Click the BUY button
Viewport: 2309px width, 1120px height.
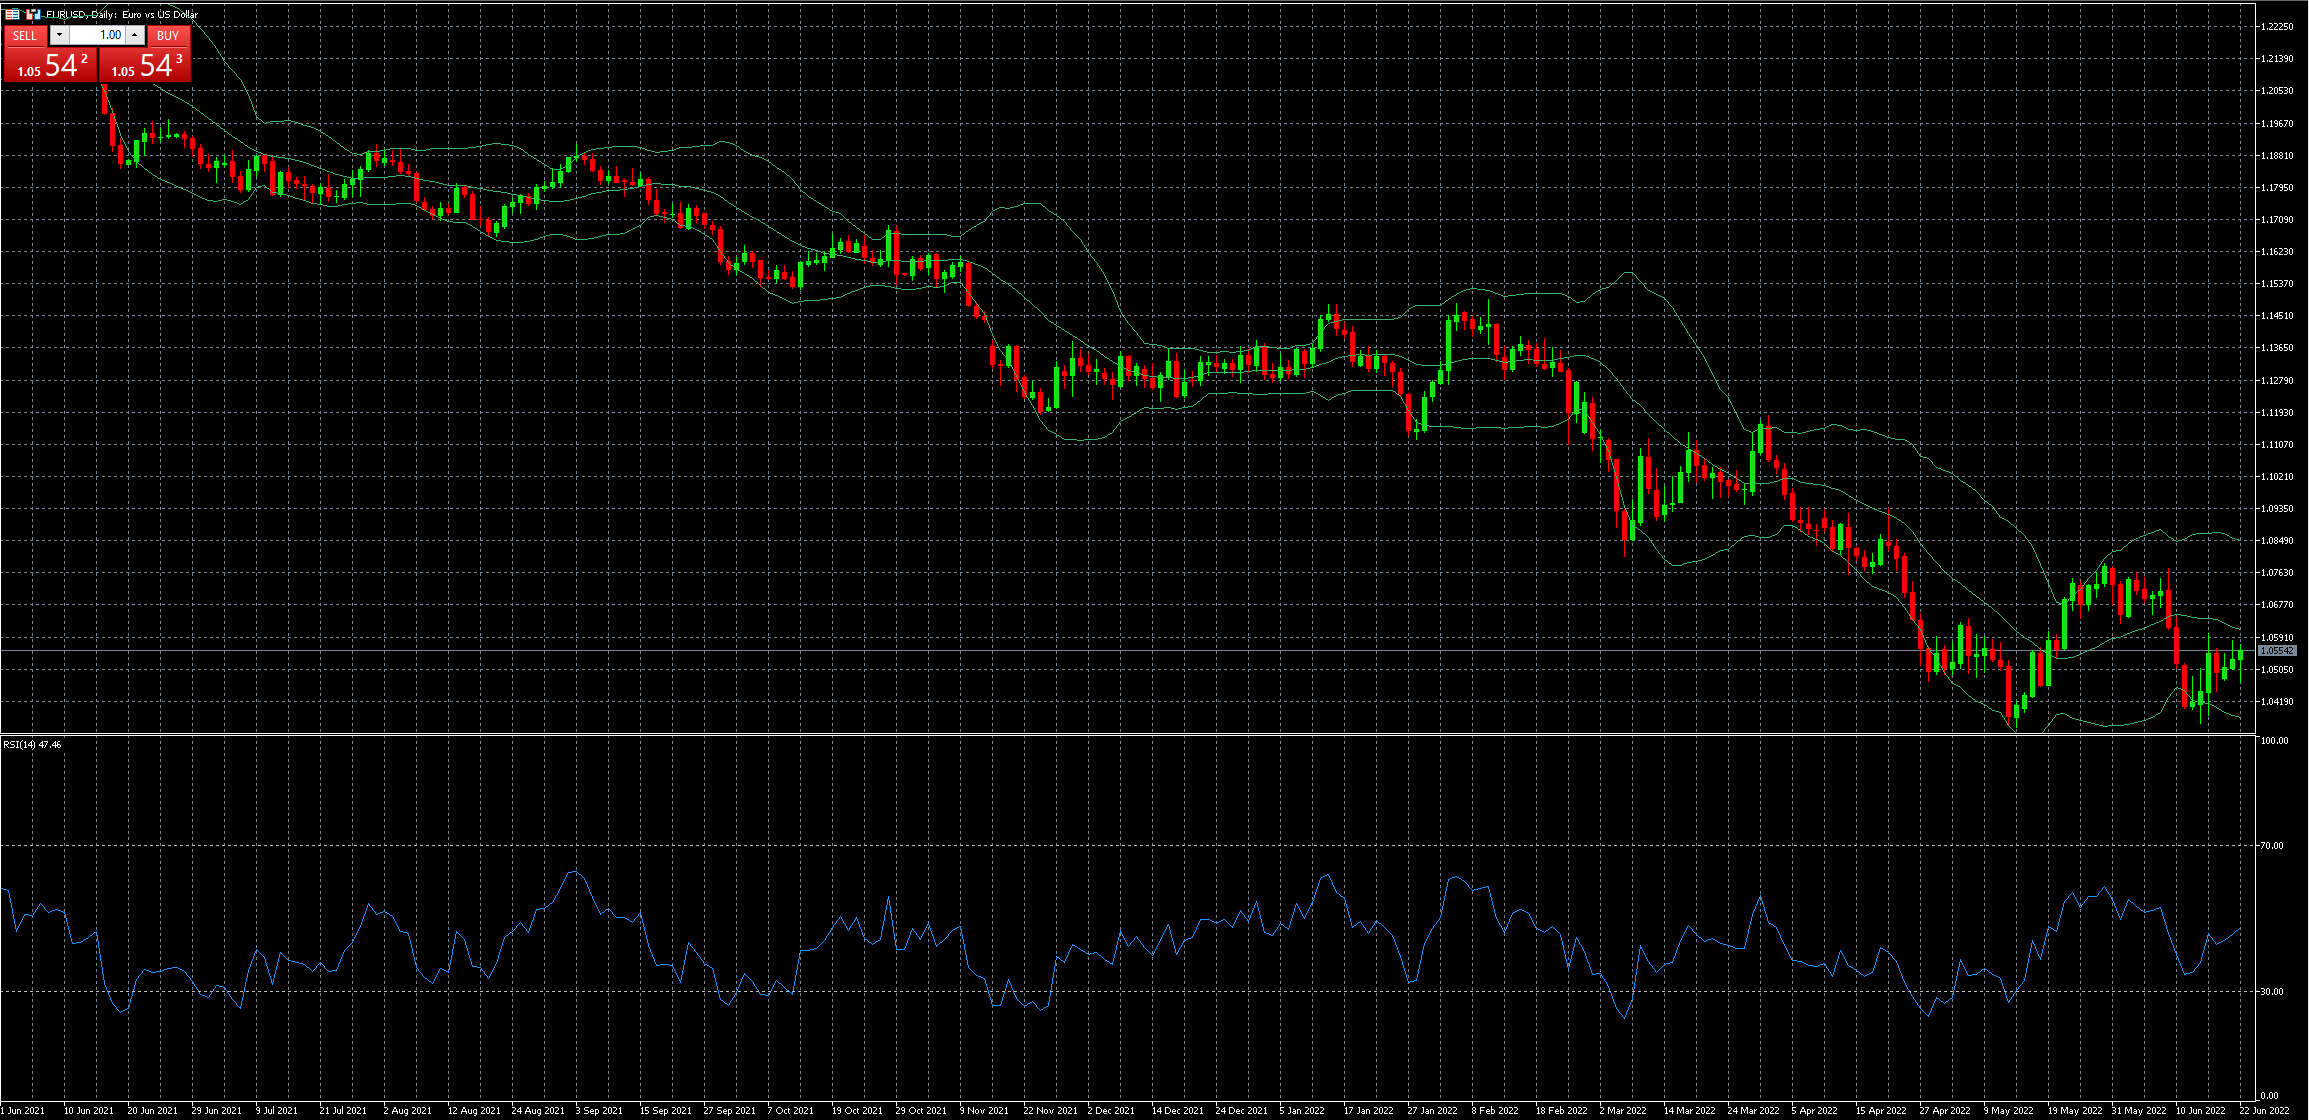point(168,35)
